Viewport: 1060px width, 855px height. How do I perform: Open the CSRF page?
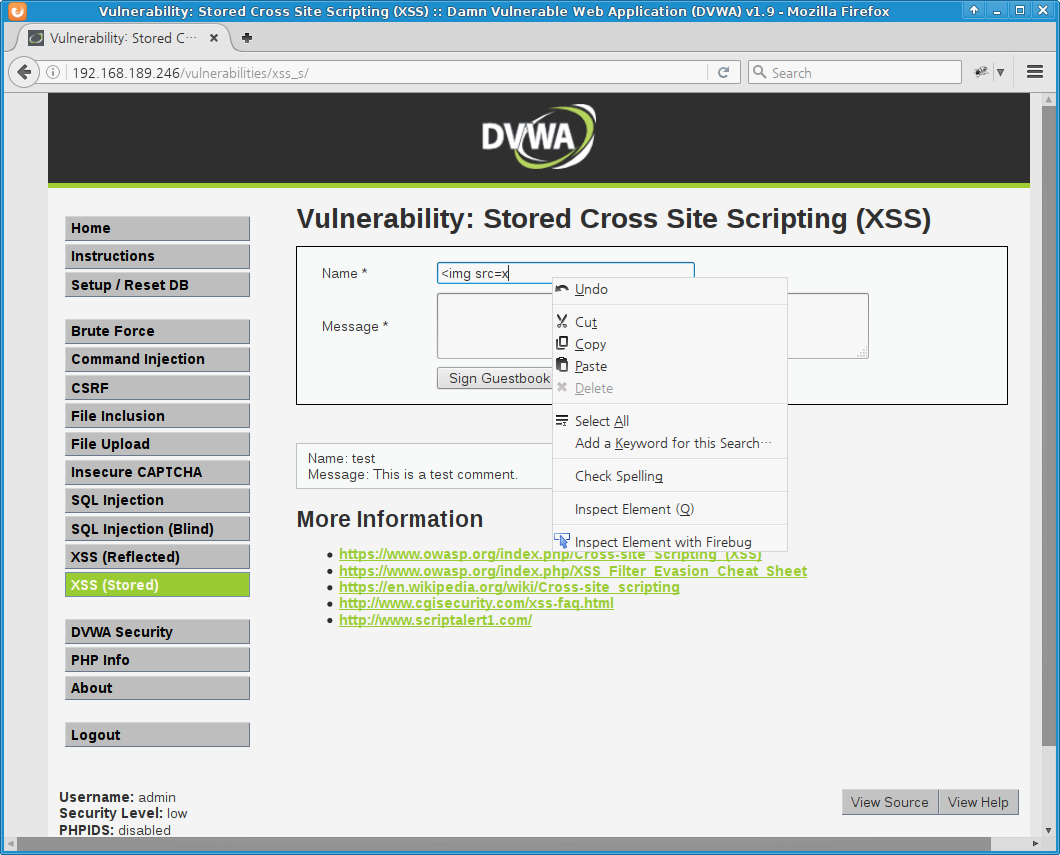[157, 387]
